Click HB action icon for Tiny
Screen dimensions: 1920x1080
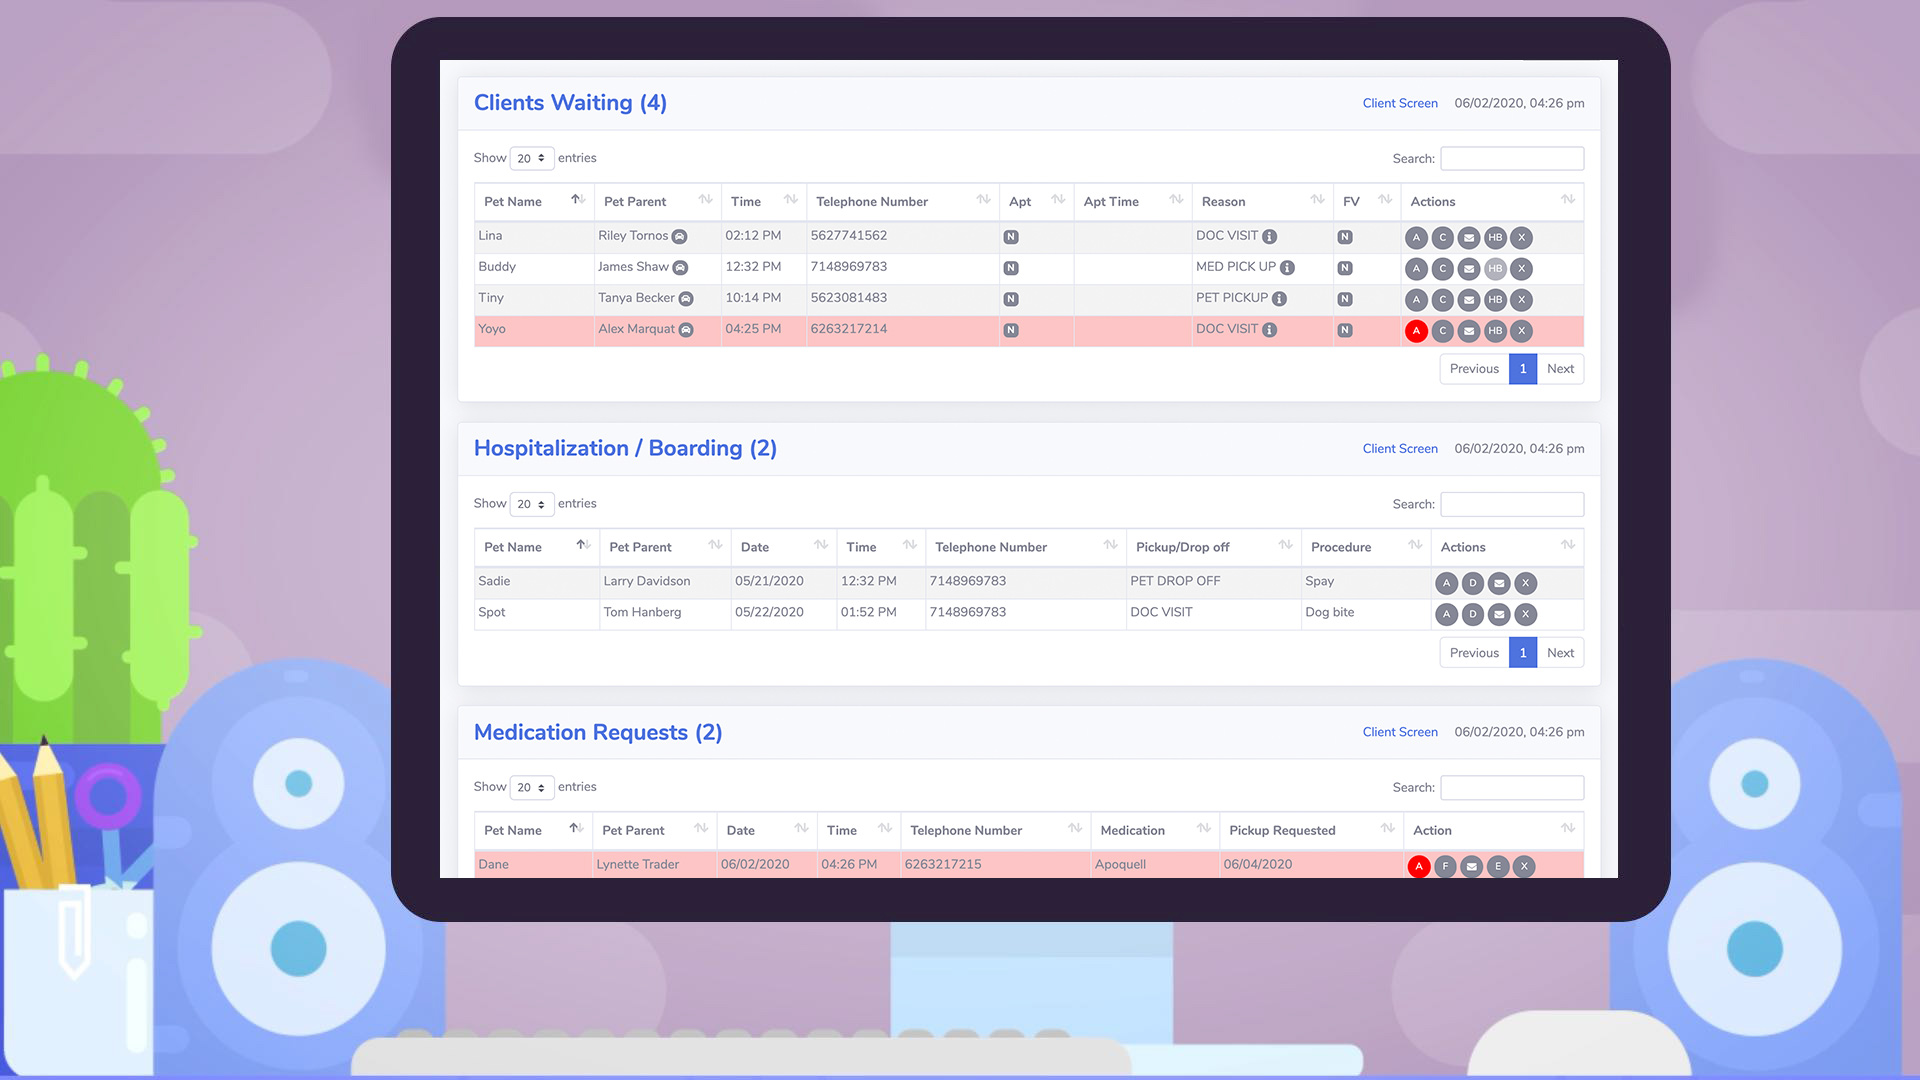pyautogui.click(x=1495, y=300)
